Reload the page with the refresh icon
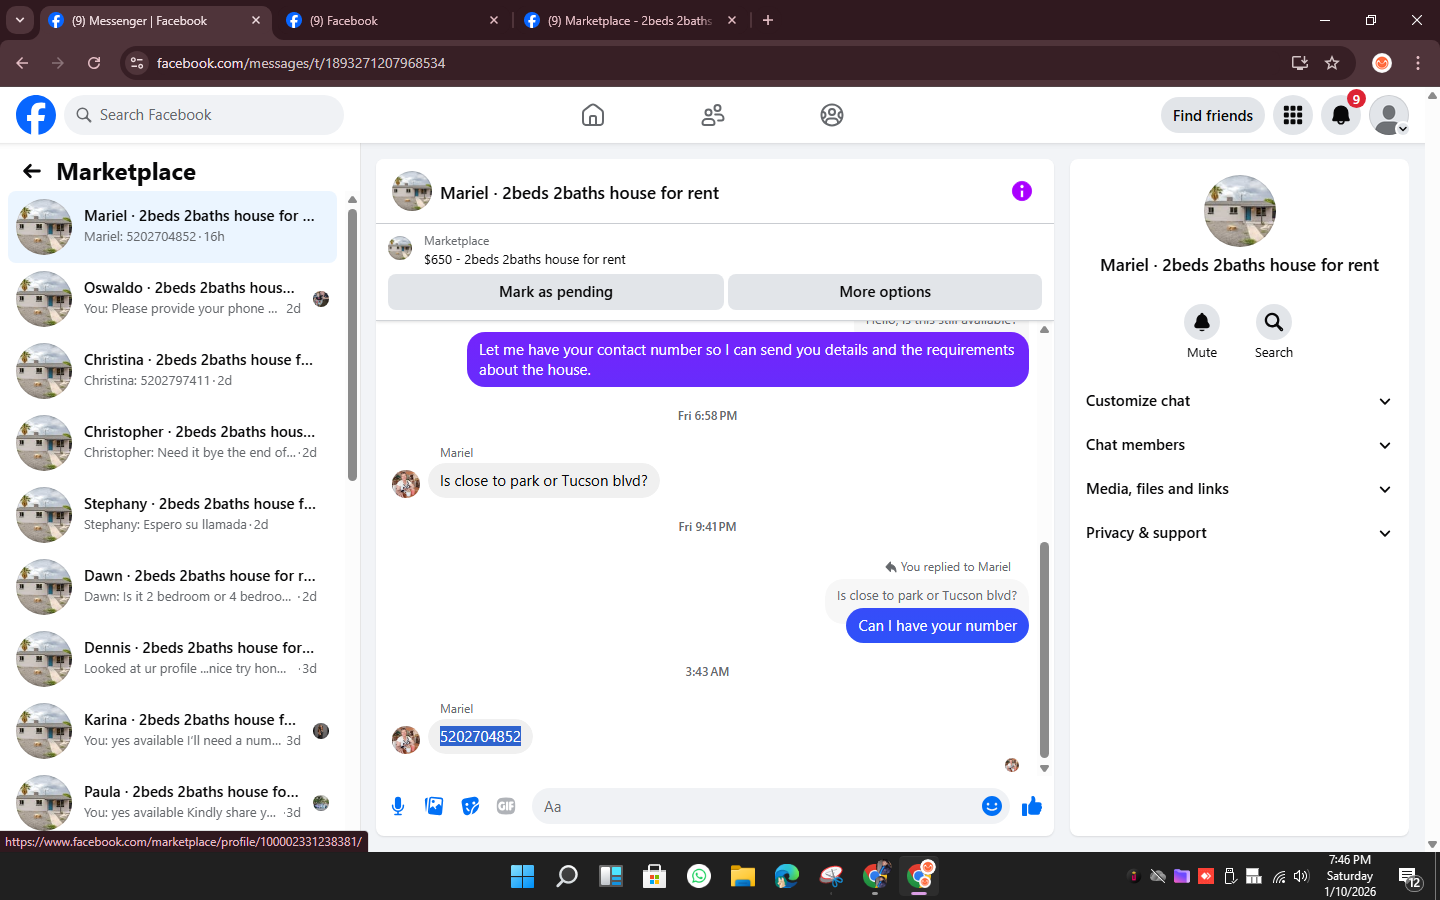 [x=94, y=63]
